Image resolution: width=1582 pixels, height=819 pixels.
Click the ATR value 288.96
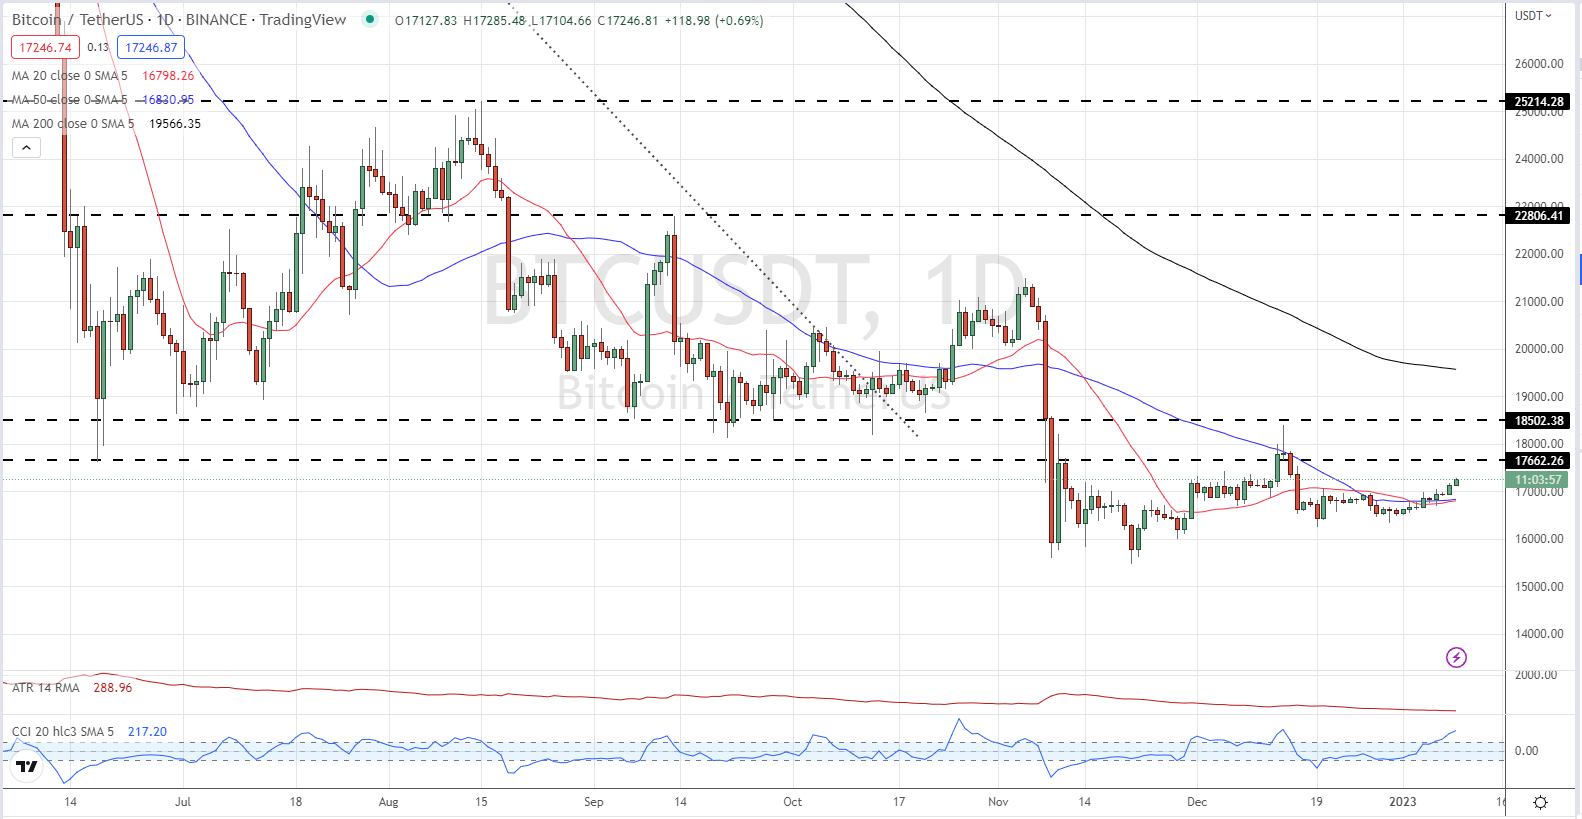click(113, 688)
